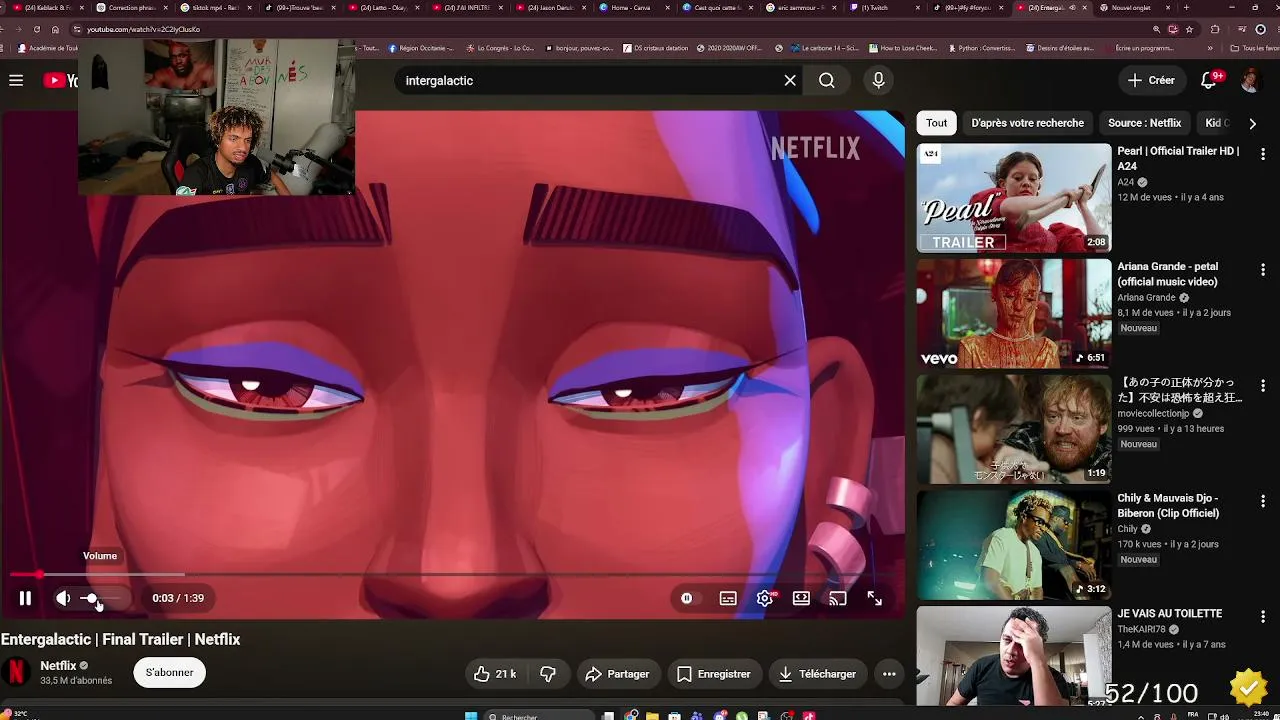This screenshot has width=1280, height=720.
Task: Dislike the video with thumbs down
Action: [548, 674]
